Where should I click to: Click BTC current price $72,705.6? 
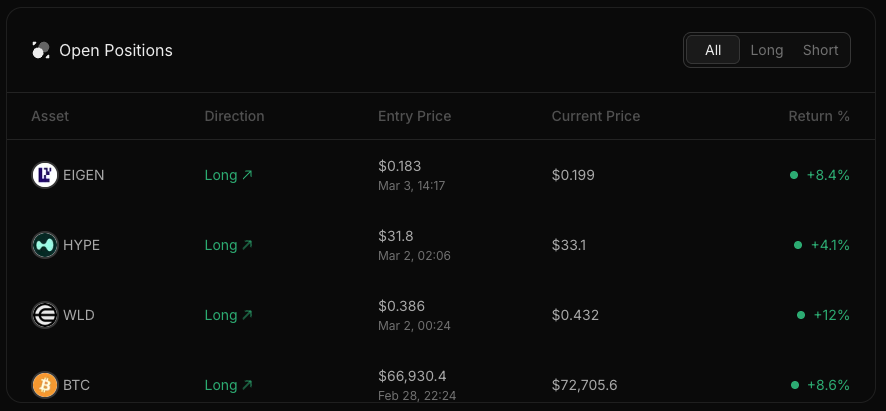pos(584,386)
